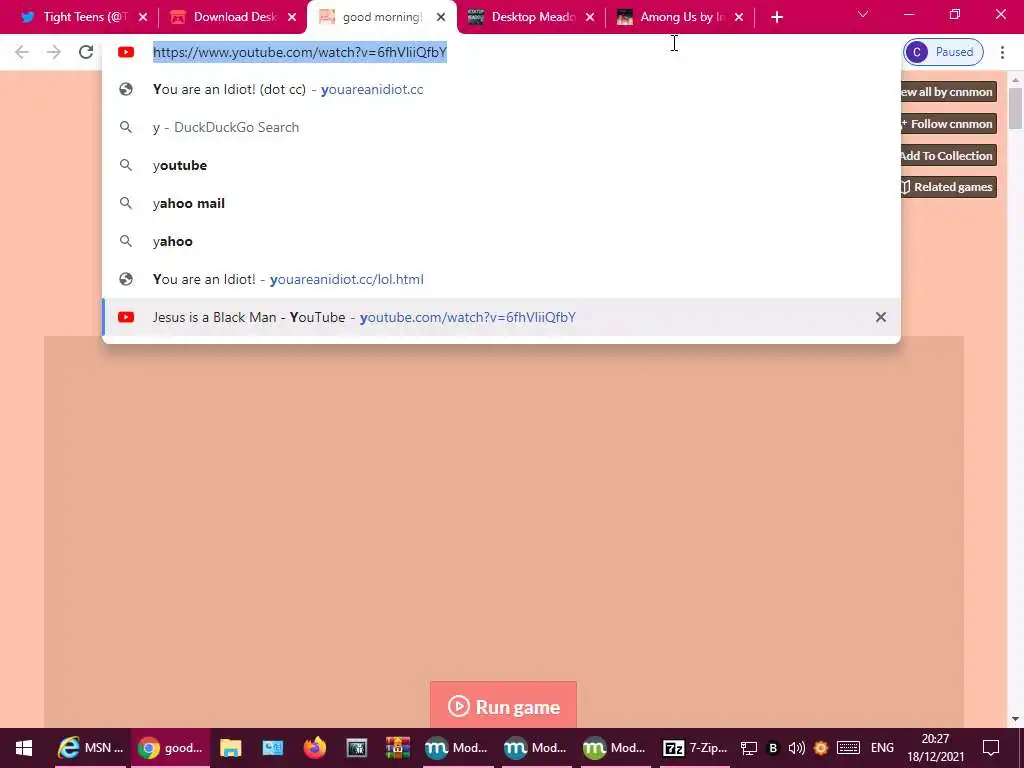Viewport: 1024px width, 768px height.
Task: Click the browser back arrow
Action: click(22, 52)
